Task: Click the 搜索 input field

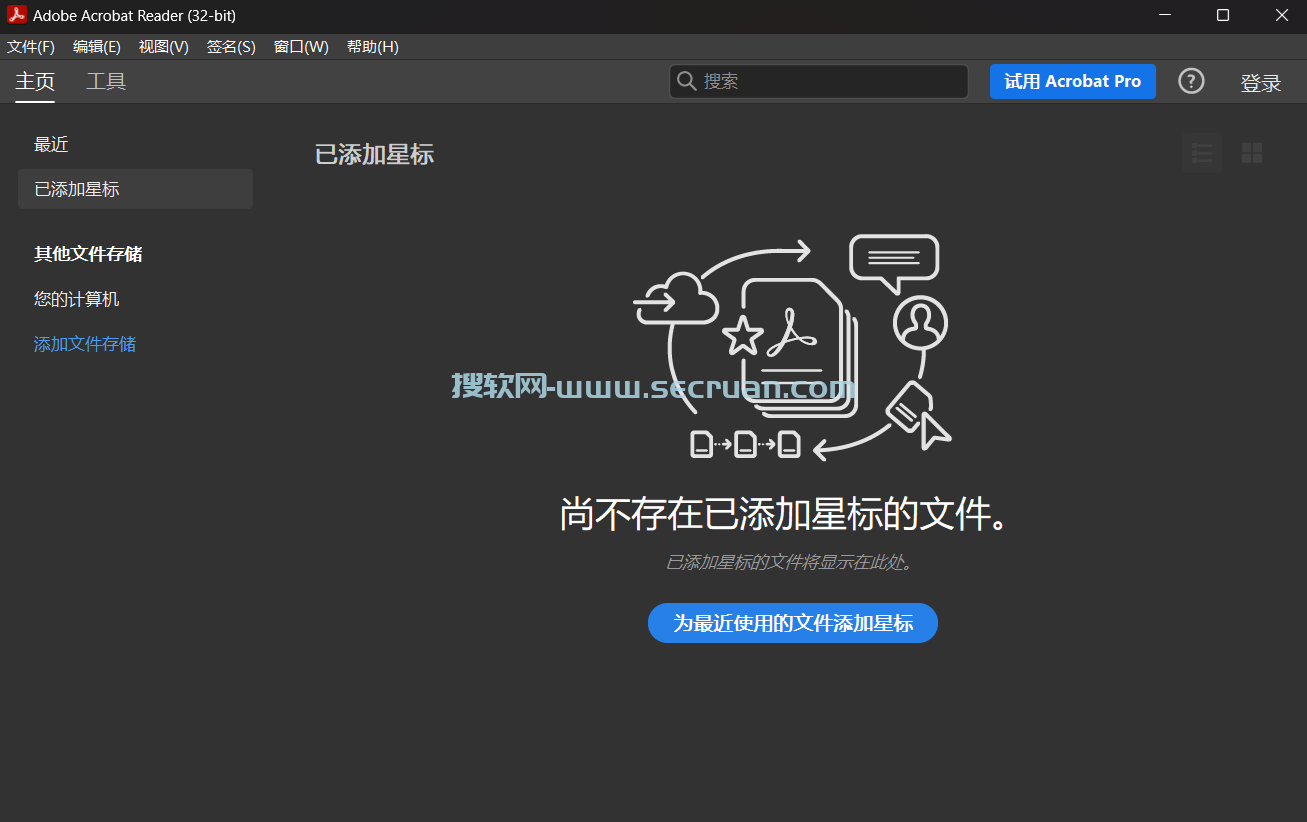Action: click(x=819, y=82)
